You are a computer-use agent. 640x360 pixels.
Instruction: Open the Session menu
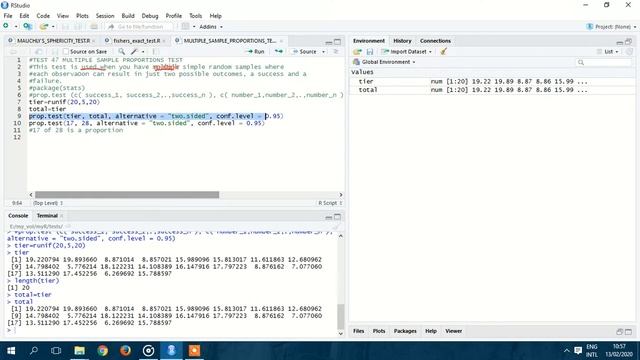[x=105, y=16]
